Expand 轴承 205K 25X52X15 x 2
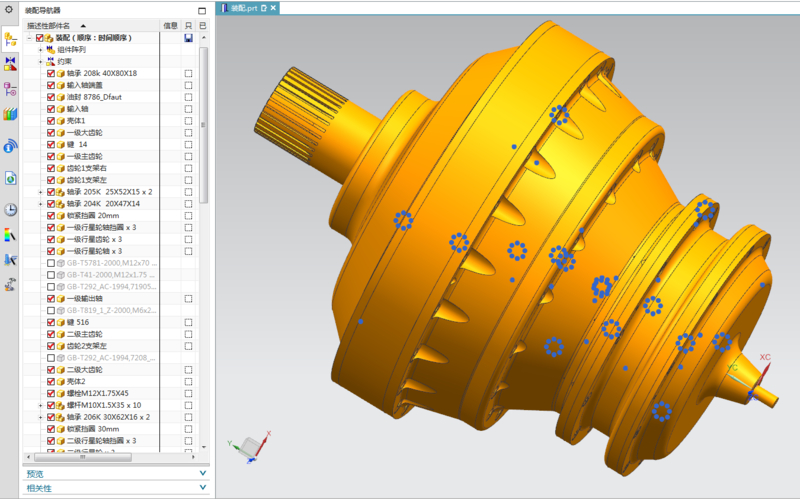The image size is (800, 499). pyautogui.click(x=41, y=192)
